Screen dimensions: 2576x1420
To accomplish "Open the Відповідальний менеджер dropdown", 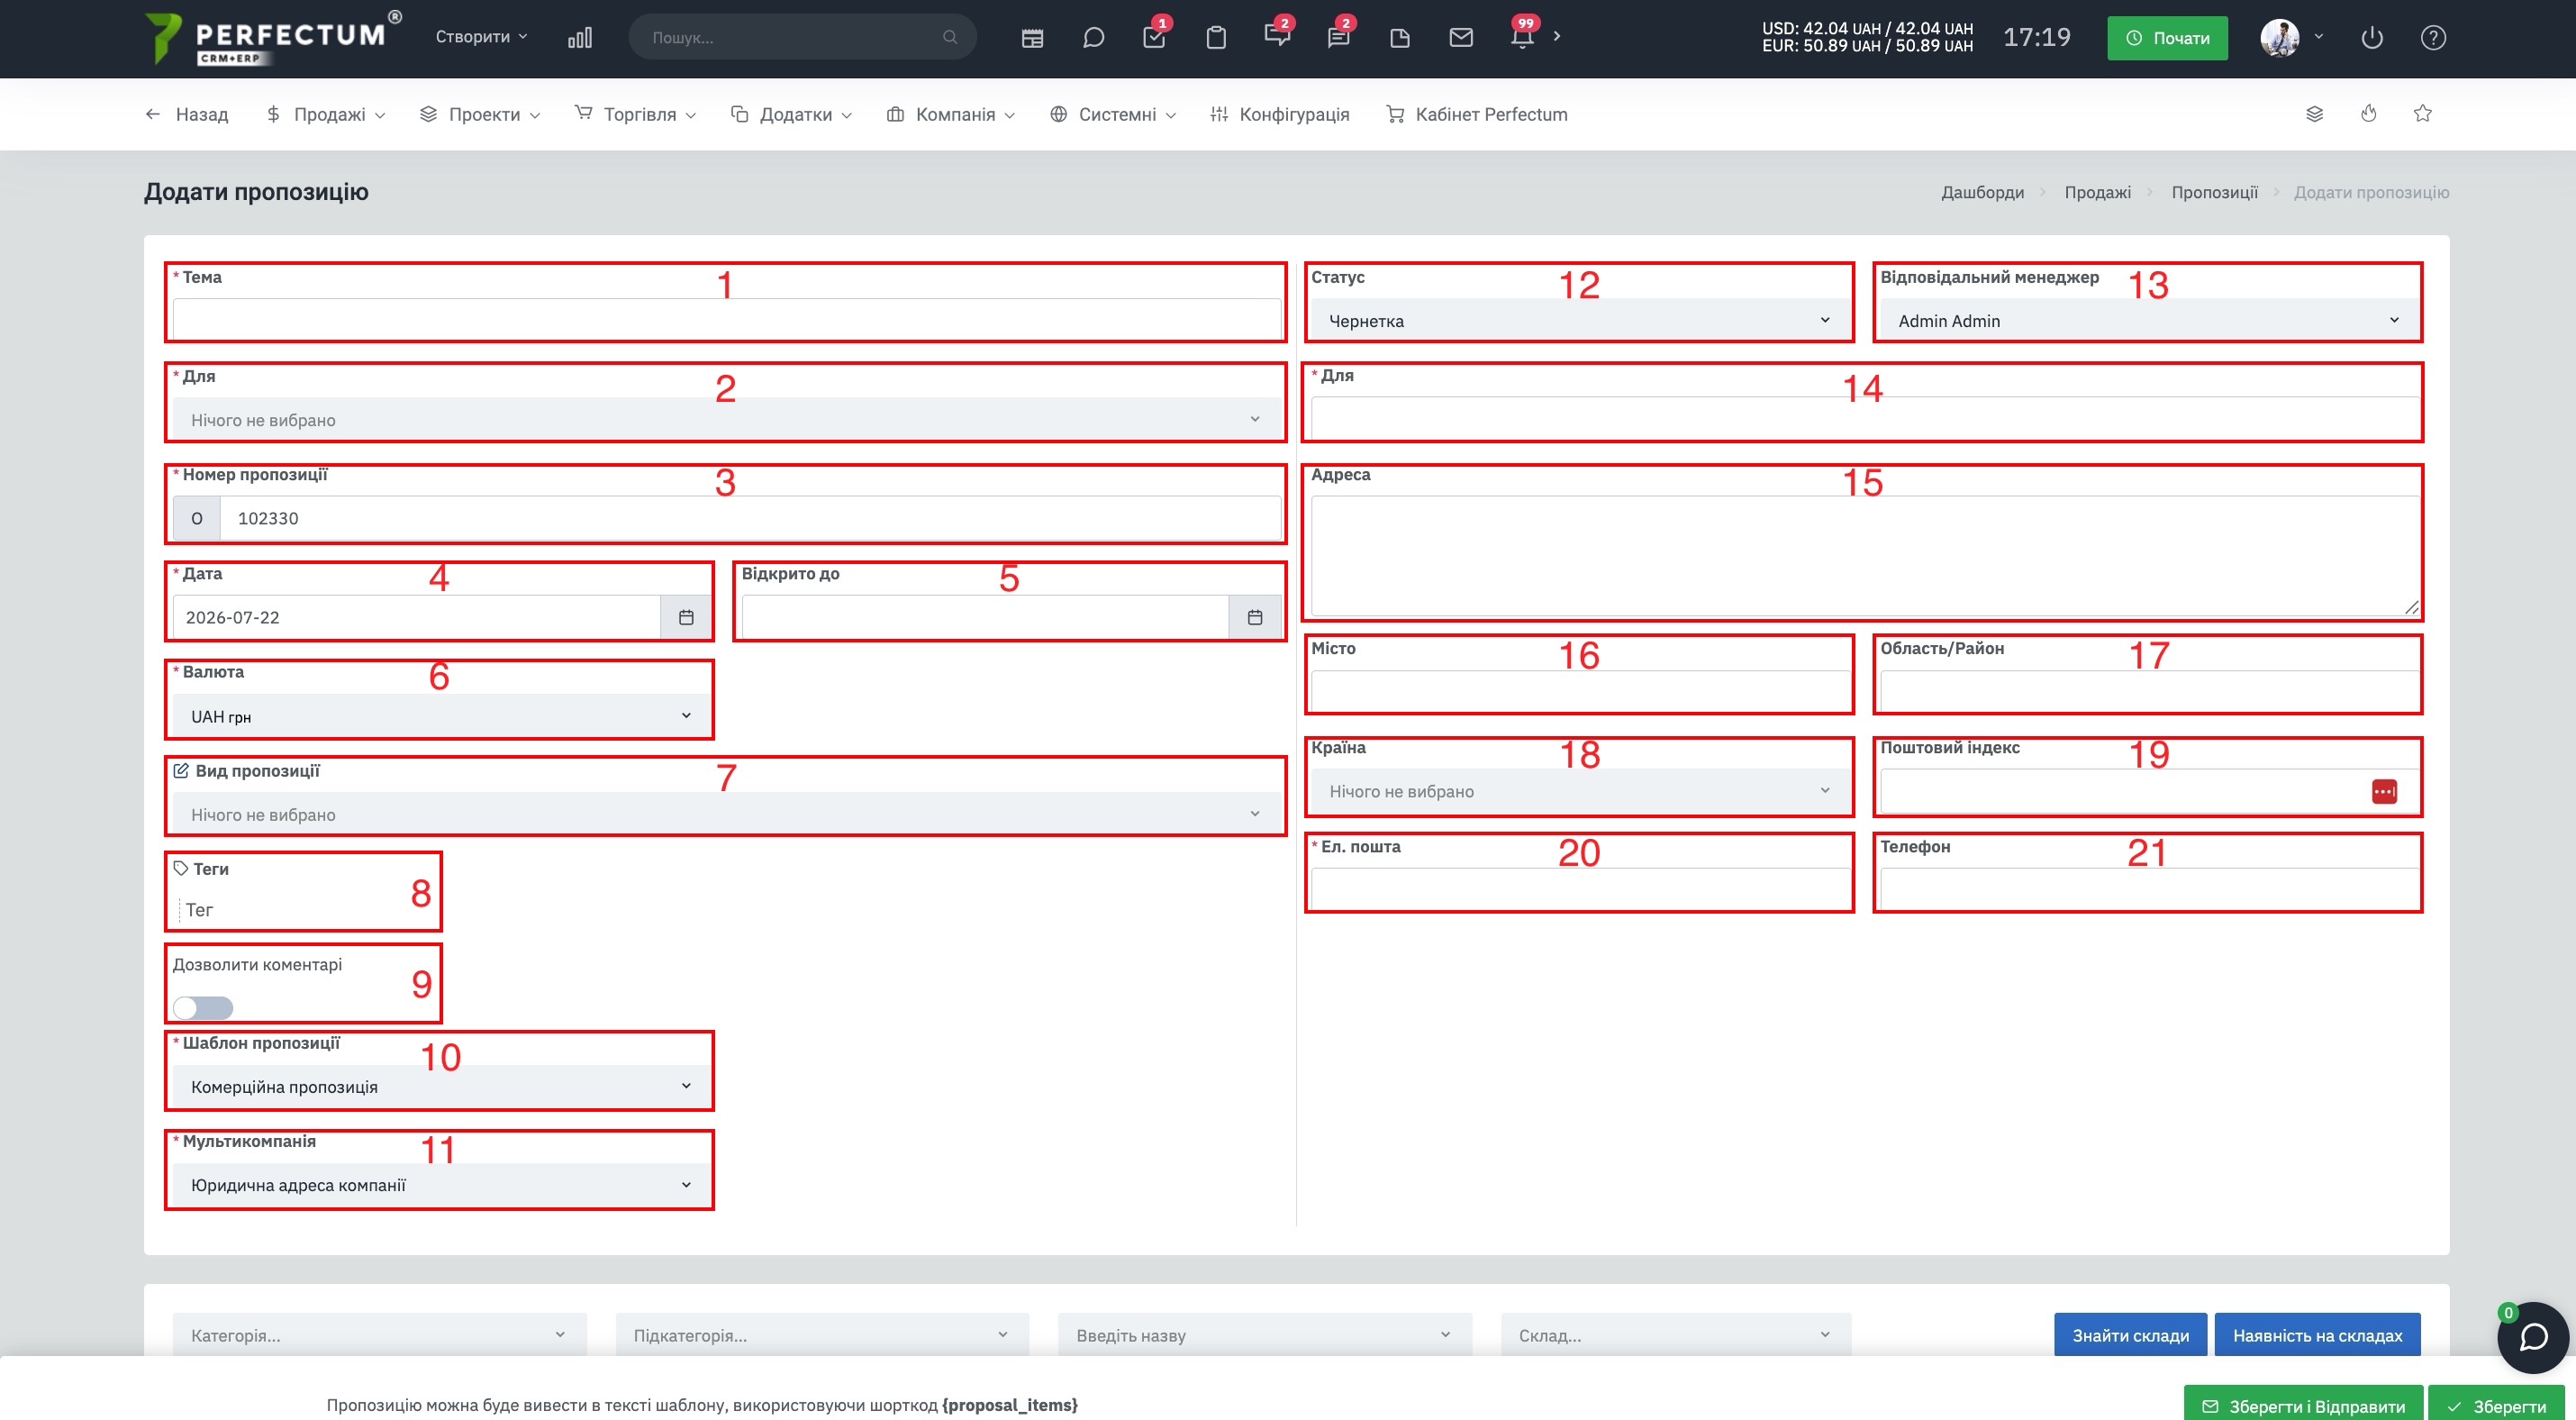I will click(2147, 321).
